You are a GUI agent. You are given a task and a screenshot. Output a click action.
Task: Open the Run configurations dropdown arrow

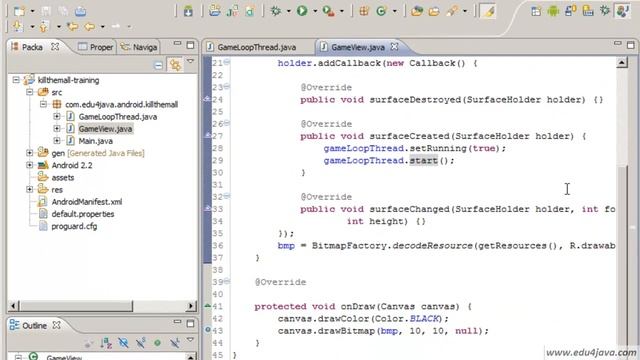315,11
